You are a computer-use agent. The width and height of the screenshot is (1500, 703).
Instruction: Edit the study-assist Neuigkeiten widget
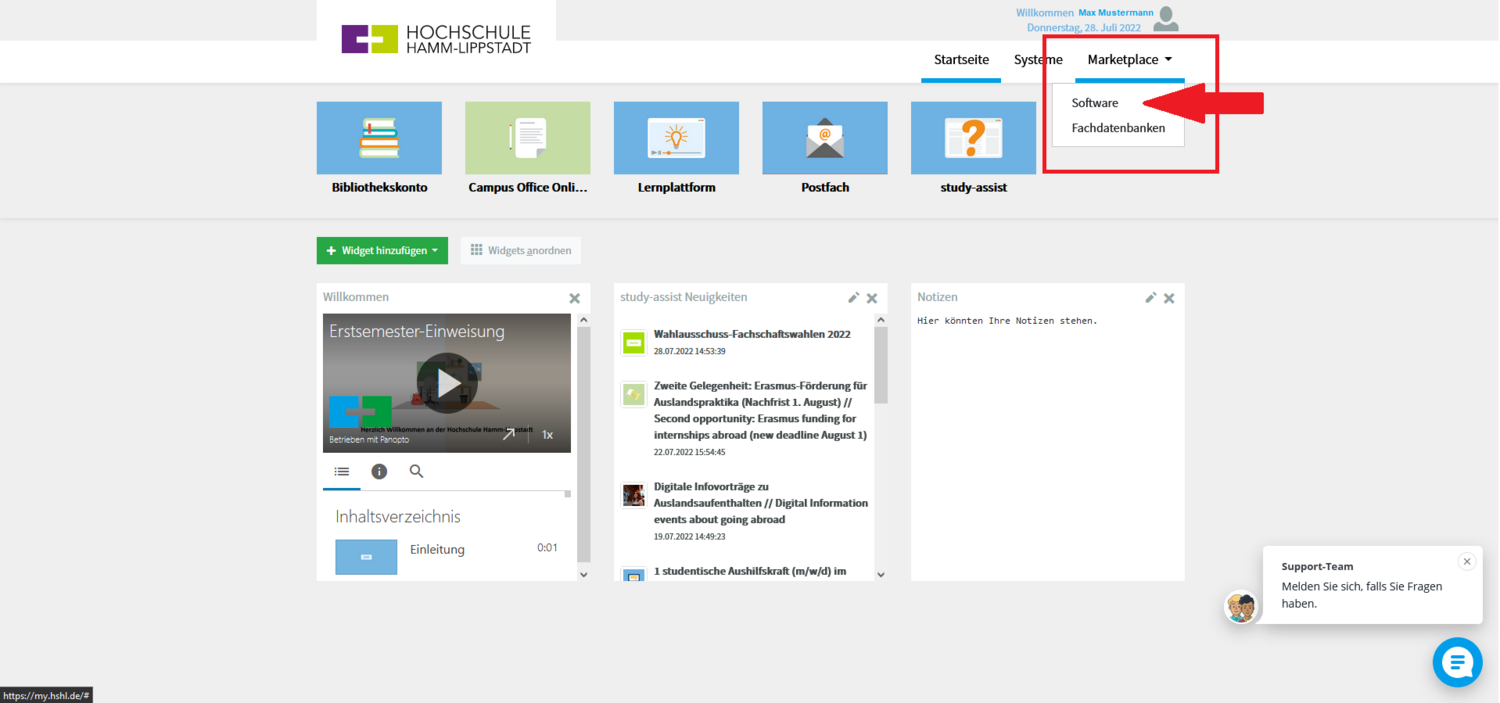click(x=853, y=298)
